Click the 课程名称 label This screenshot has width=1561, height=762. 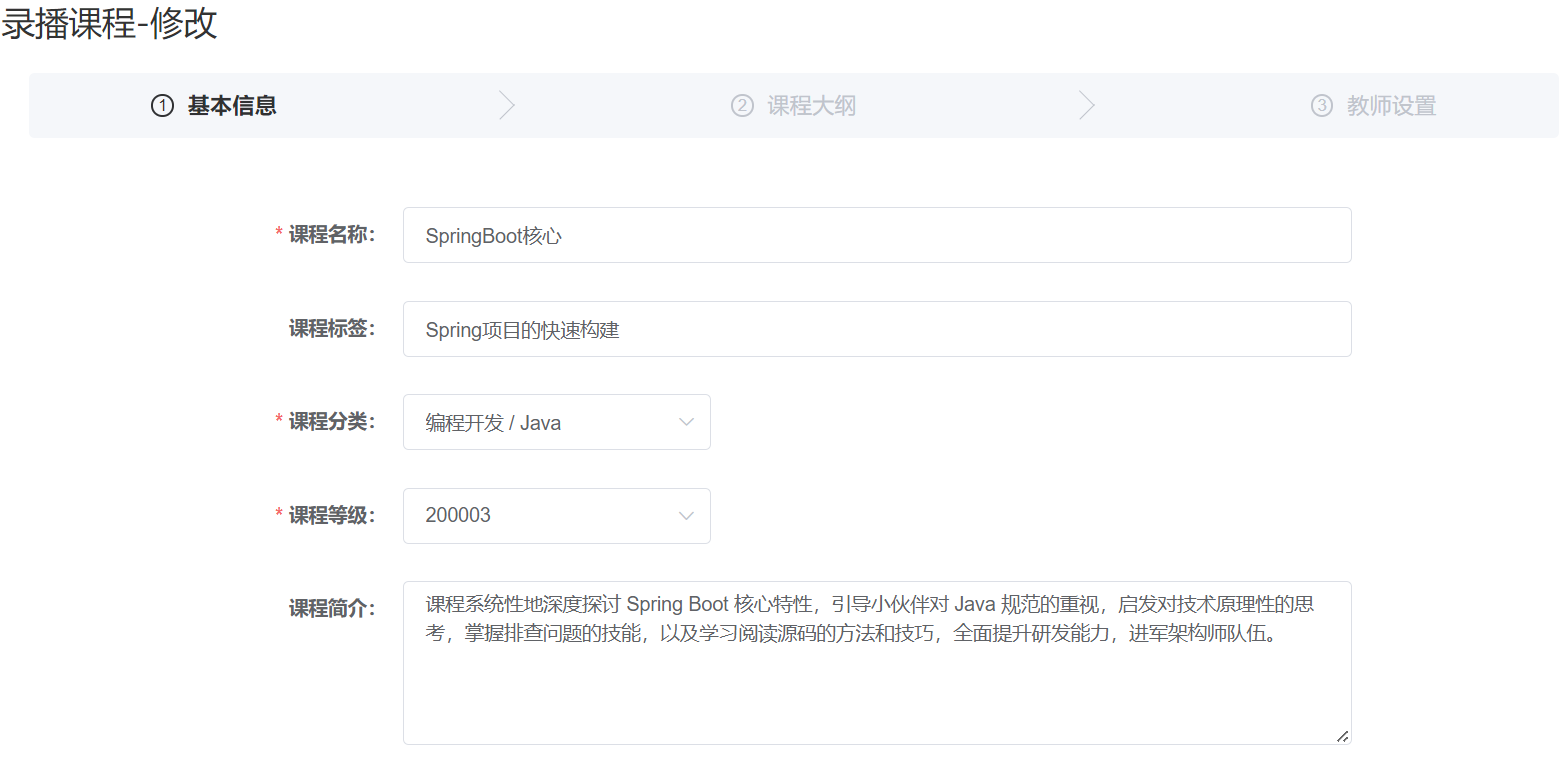click(332, 235)
